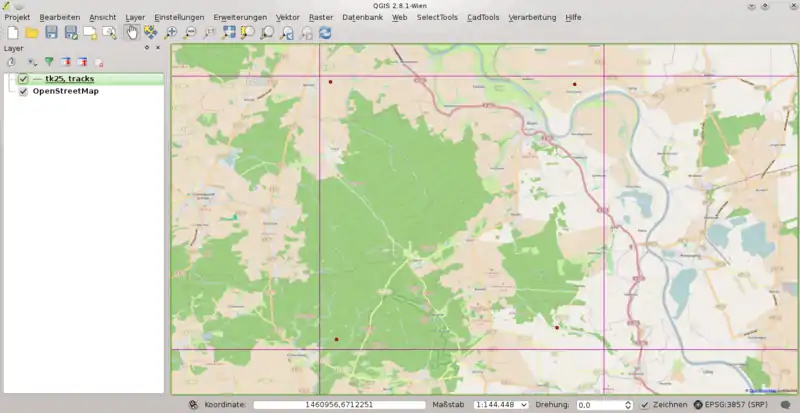The image size is (800, 413).
Task: Toggle the Zeichnen render checkbox
Action: pyautogui.click(x=645, y=405)
